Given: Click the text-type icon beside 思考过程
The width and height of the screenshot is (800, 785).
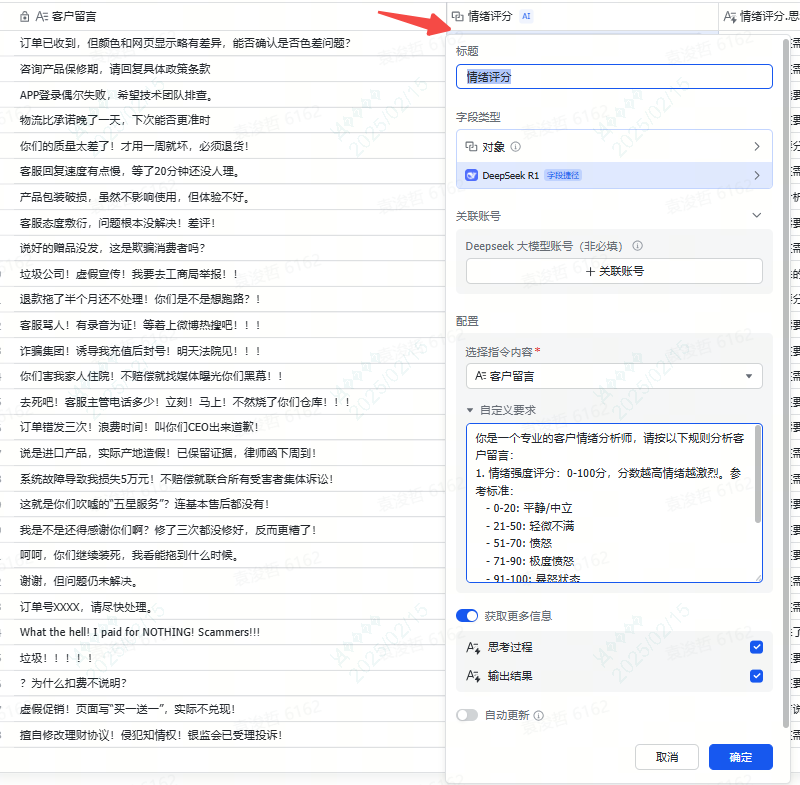Looking at the screenshot, I should (x=473, y=648).
